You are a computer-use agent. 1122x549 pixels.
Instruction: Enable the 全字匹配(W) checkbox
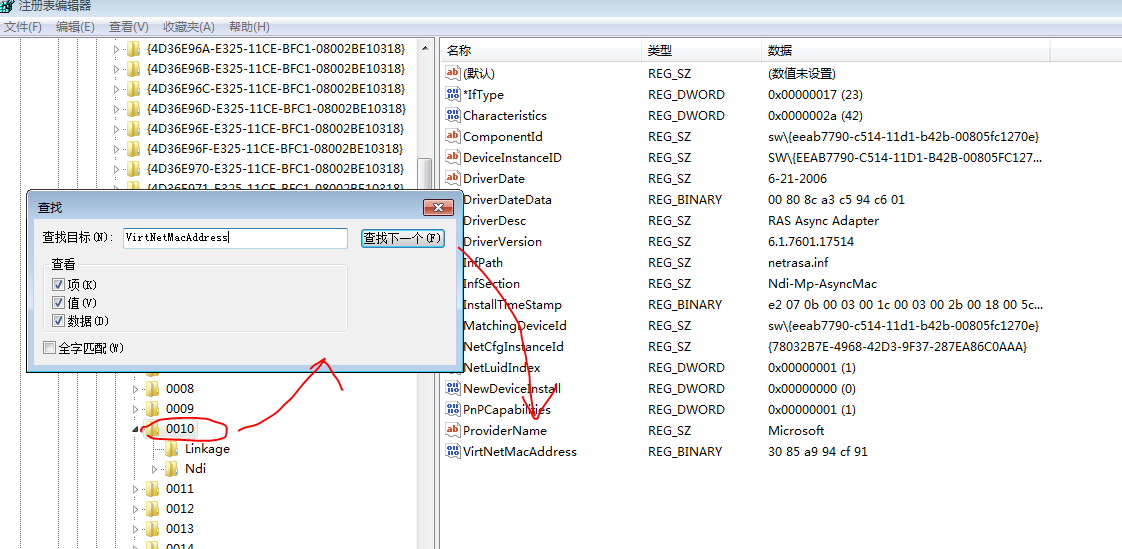(x=49, y=348)
